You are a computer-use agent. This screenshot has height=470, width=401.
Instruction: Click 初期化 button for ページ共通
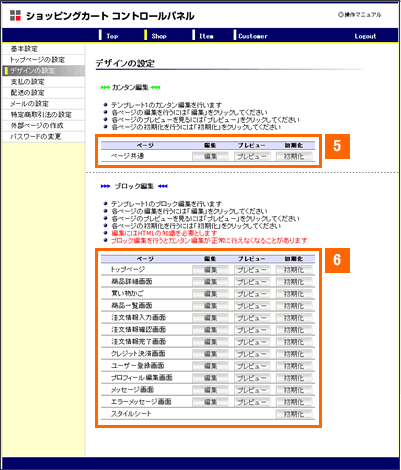[x=294, y=156]
